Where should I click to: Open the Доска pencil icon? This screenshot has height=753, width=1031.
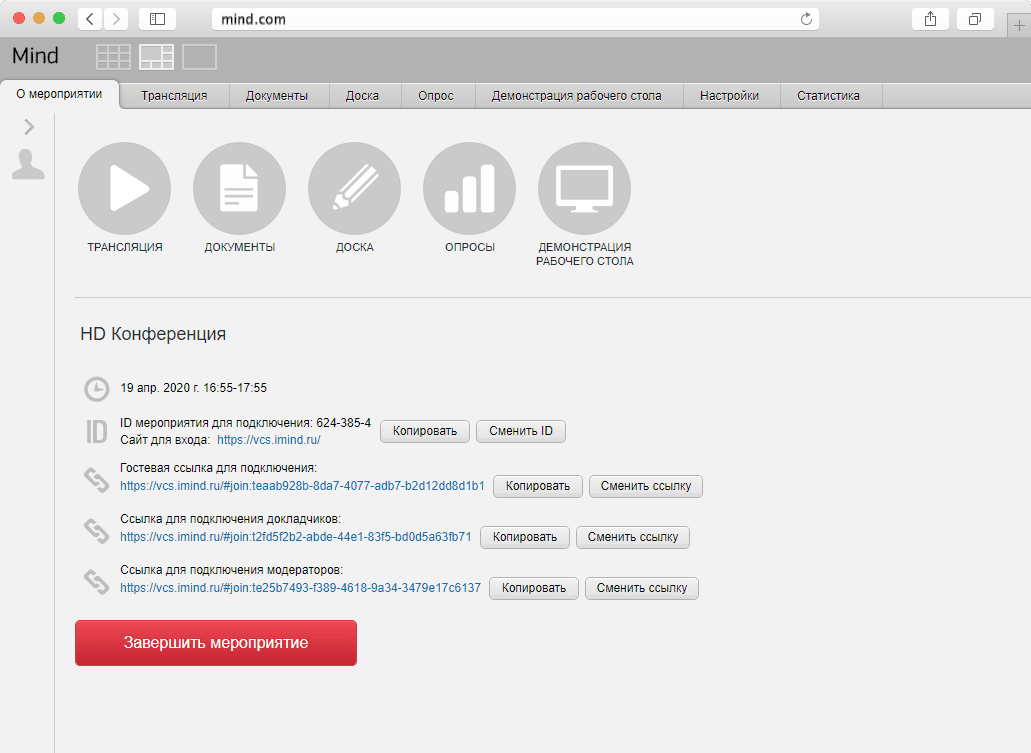click(x=354, y=188)
